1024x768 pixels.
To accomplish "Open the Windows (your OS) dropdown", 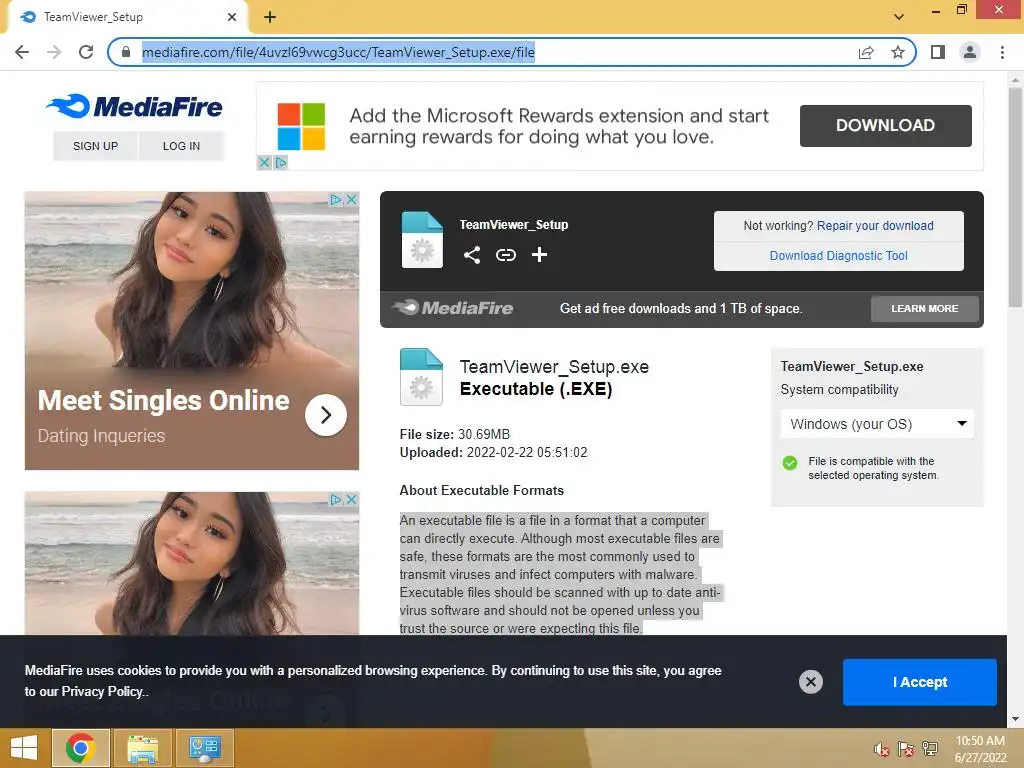I will tap(877, 424).
